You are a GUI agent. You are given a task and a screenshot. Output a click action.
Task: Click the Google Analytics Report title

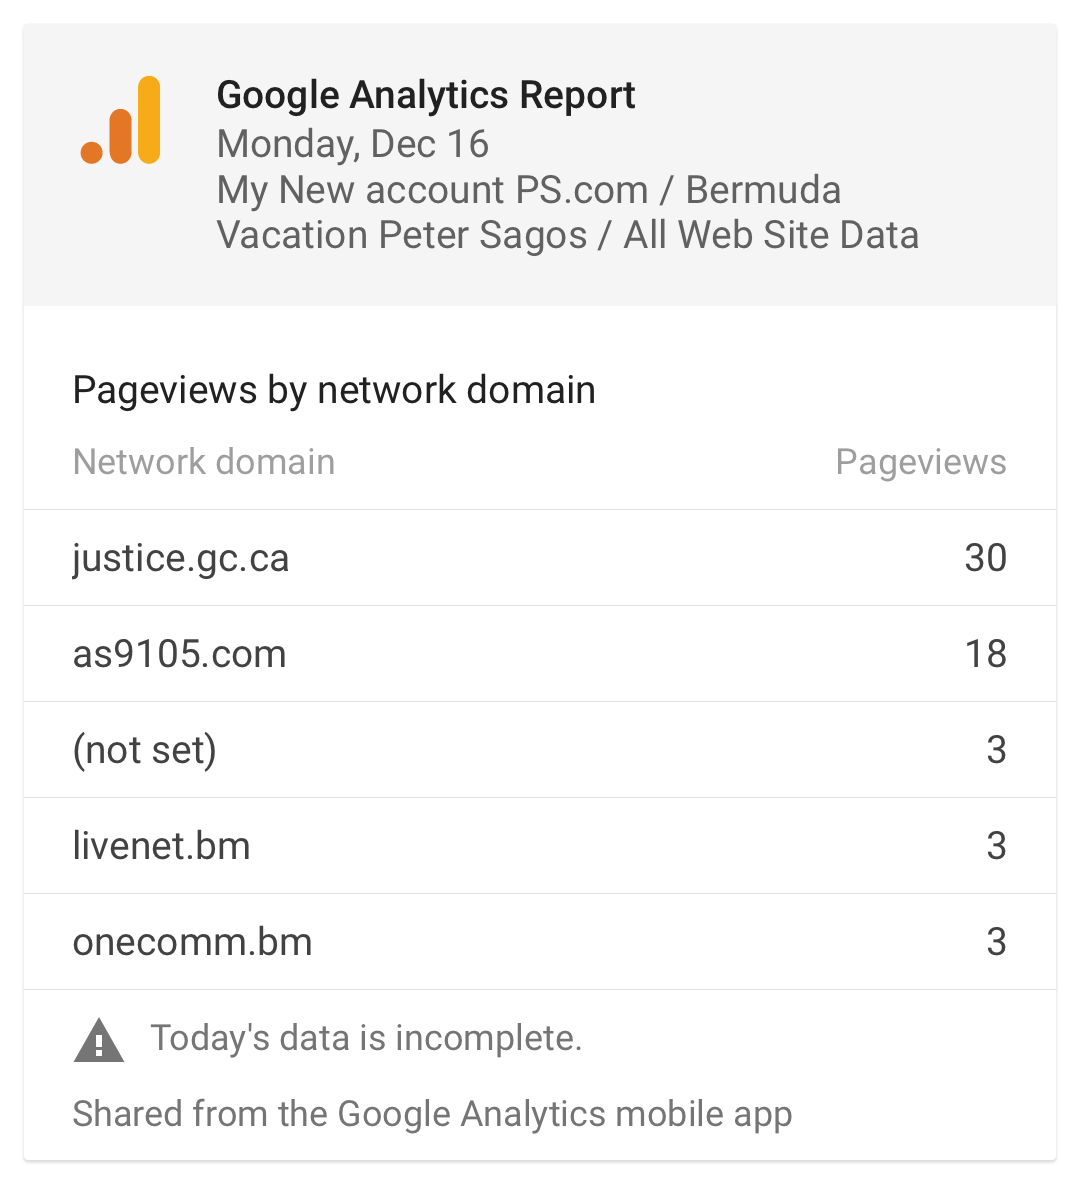point(426,95)
